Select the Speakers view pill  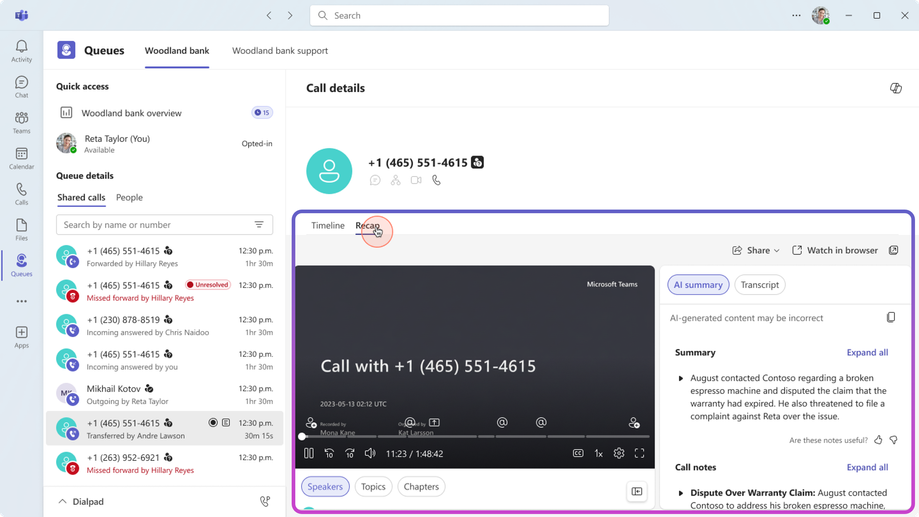tap(325, 487)
